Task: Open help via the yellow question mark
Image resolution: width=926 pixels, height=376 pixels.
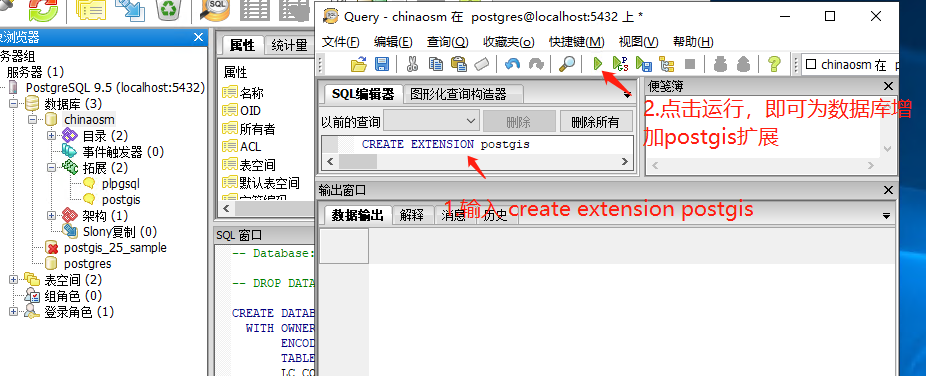Action: [774, 64]
